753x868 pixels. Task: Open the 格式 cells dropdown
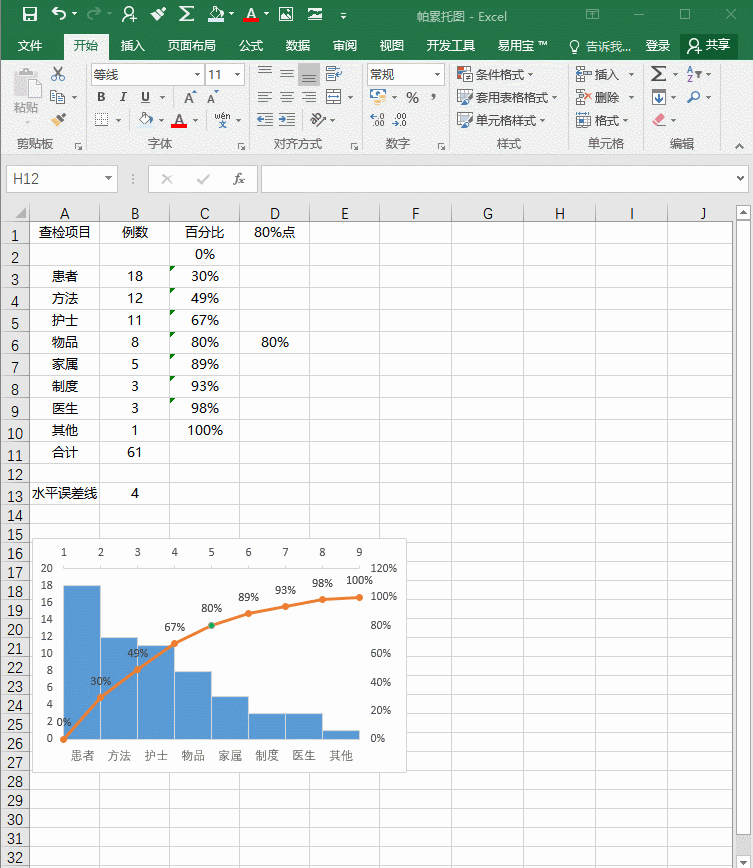tap(602, 120)
